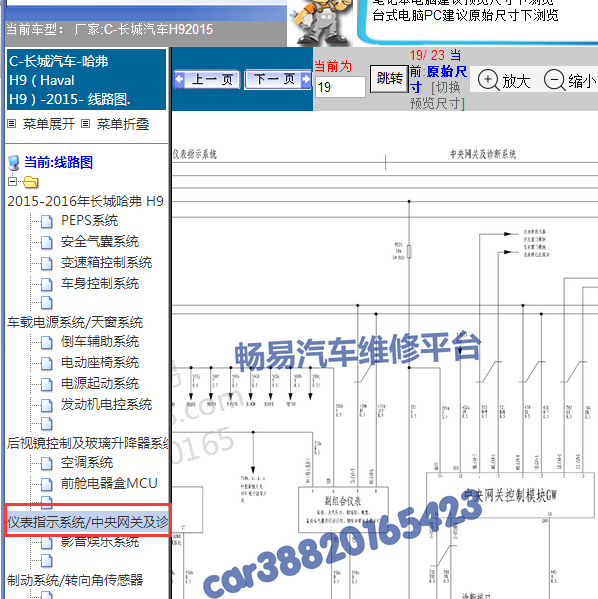Image resolution: width=598 pixels, height=599 pixels.
Task: Open 前舱电器盒MCU tree item
Action: [x=109, y=483]
